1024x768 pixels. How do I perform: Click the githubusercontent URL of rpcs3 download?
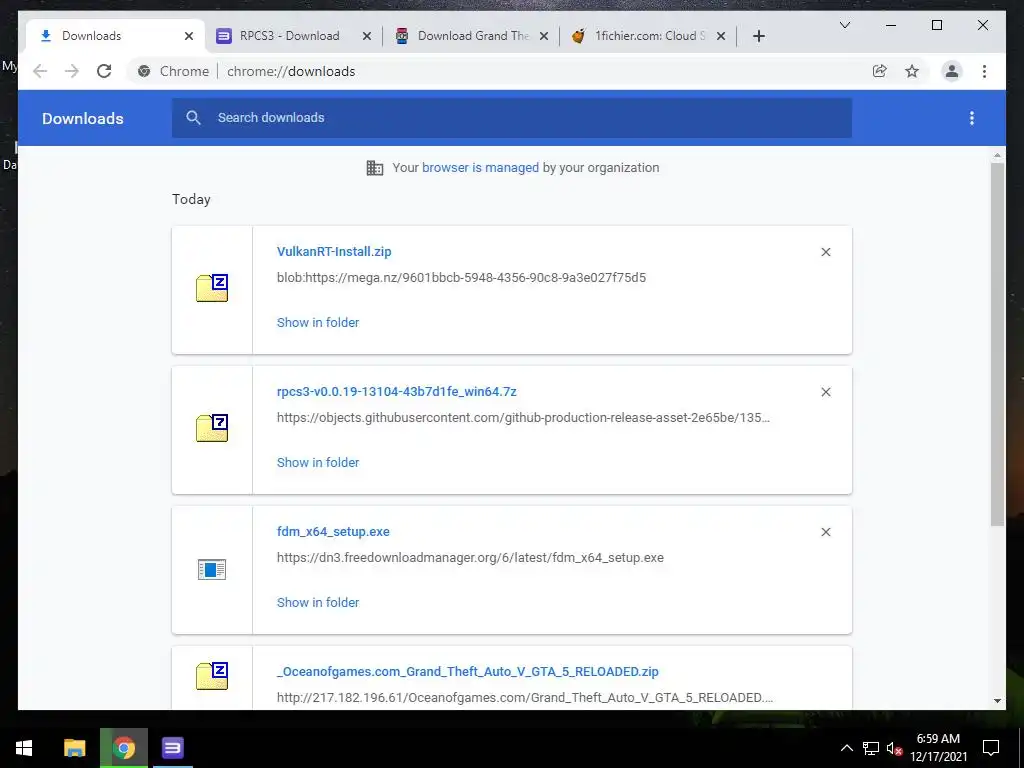523,418
